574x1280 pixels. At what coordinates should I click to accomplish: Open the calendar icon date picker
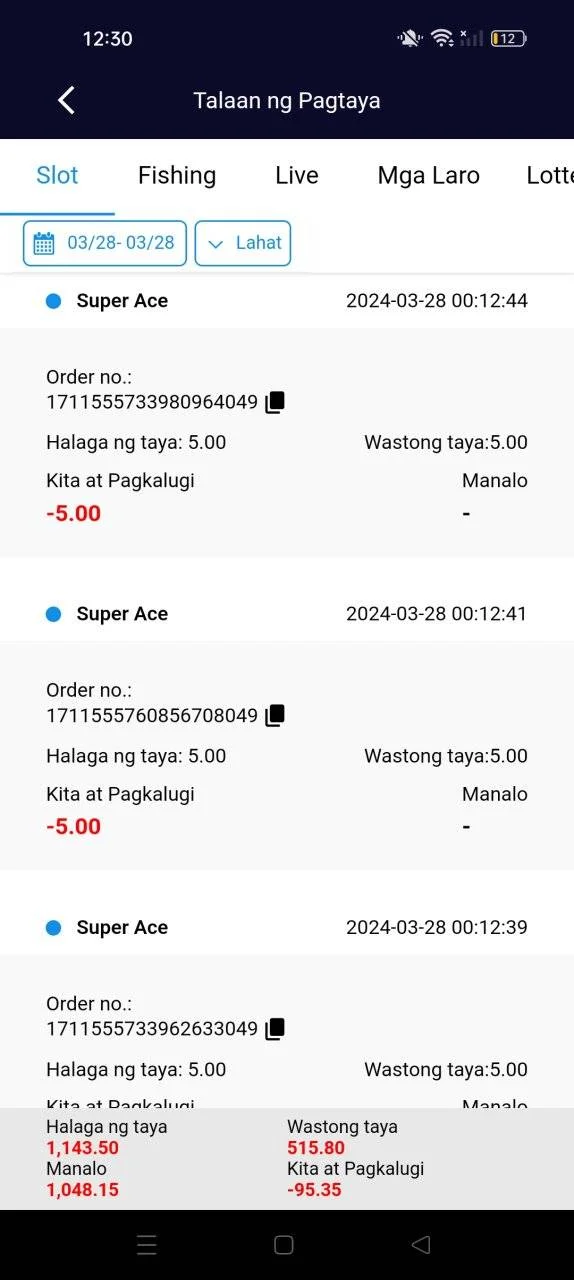(44, 243)
